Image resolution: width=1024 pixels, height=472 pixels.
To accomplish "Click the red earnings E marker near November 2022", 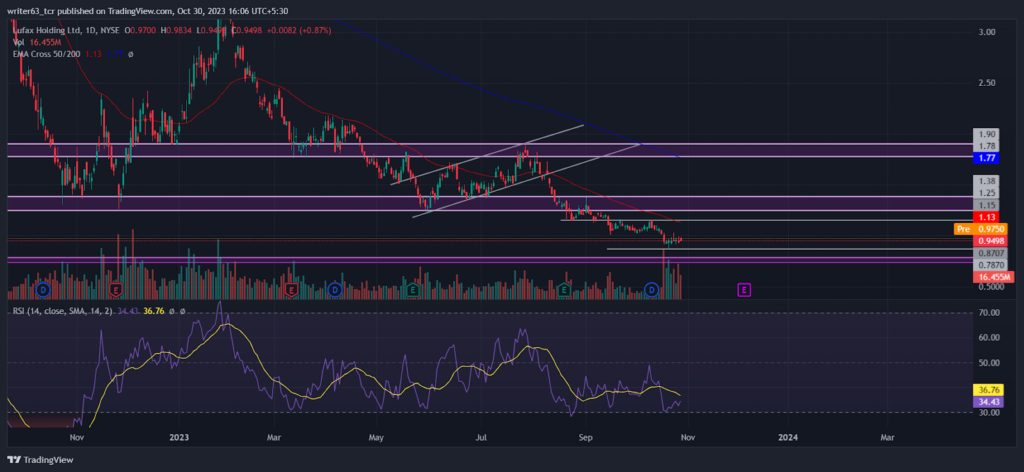I will pyautogui.click(x=117, y=289).
